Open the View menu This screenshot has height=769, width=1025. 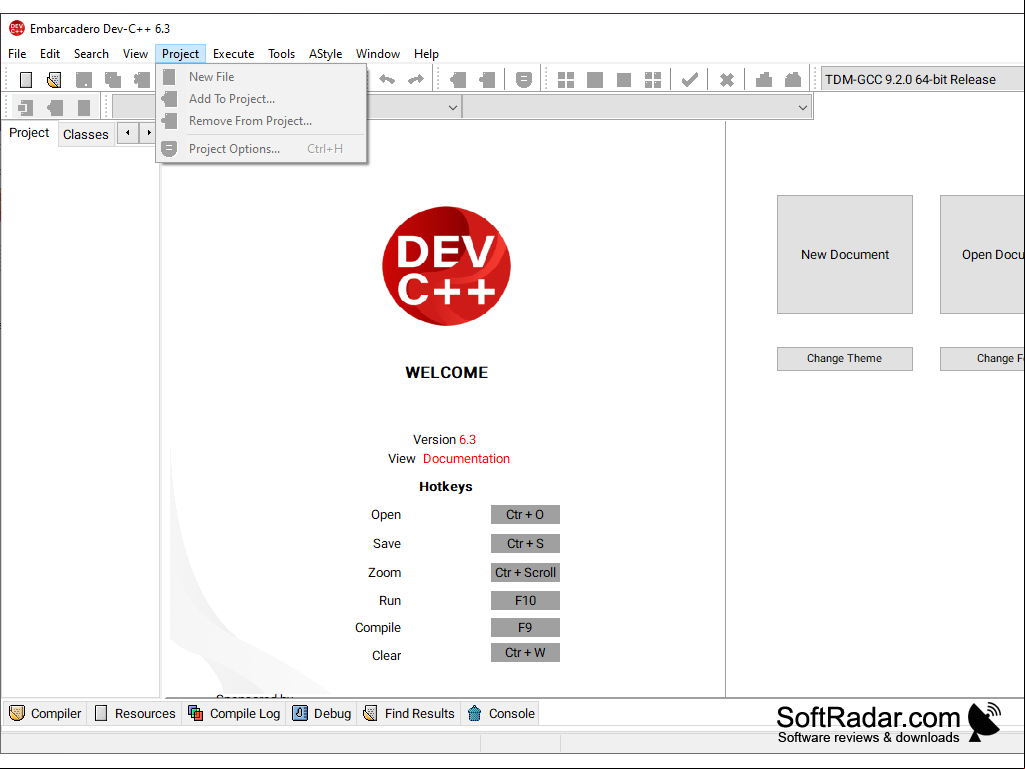click(135, 54)
